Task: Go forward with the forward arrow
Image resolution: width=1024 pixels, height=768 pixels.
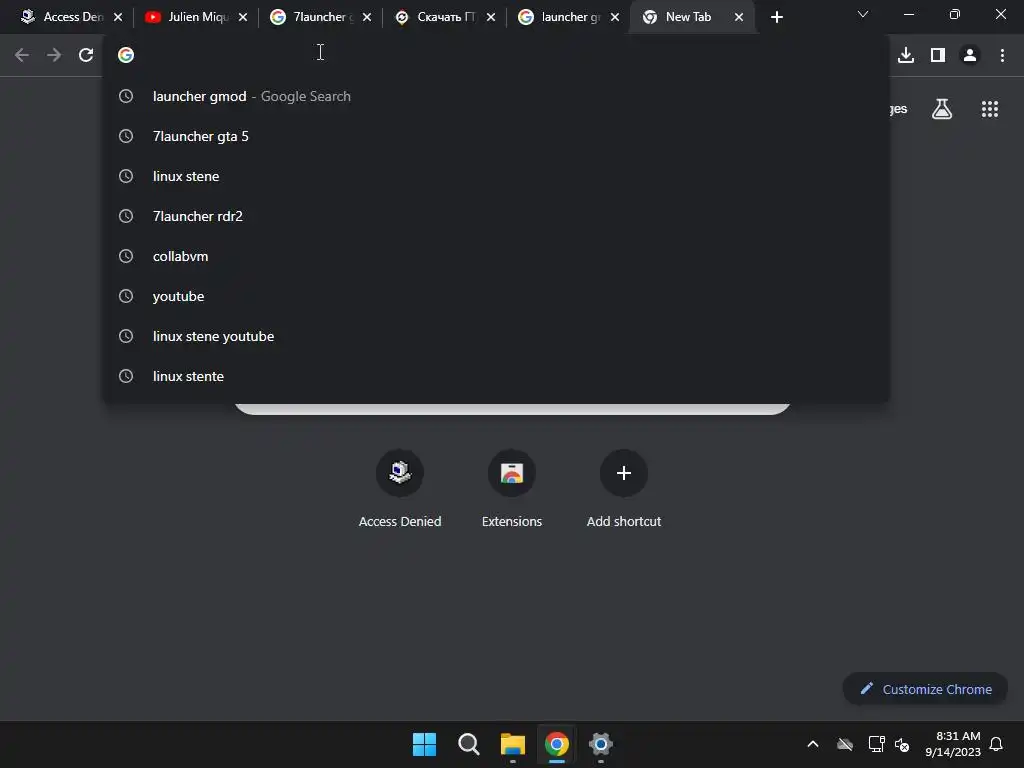Action: pyautogui.click(x=54, y=56)
